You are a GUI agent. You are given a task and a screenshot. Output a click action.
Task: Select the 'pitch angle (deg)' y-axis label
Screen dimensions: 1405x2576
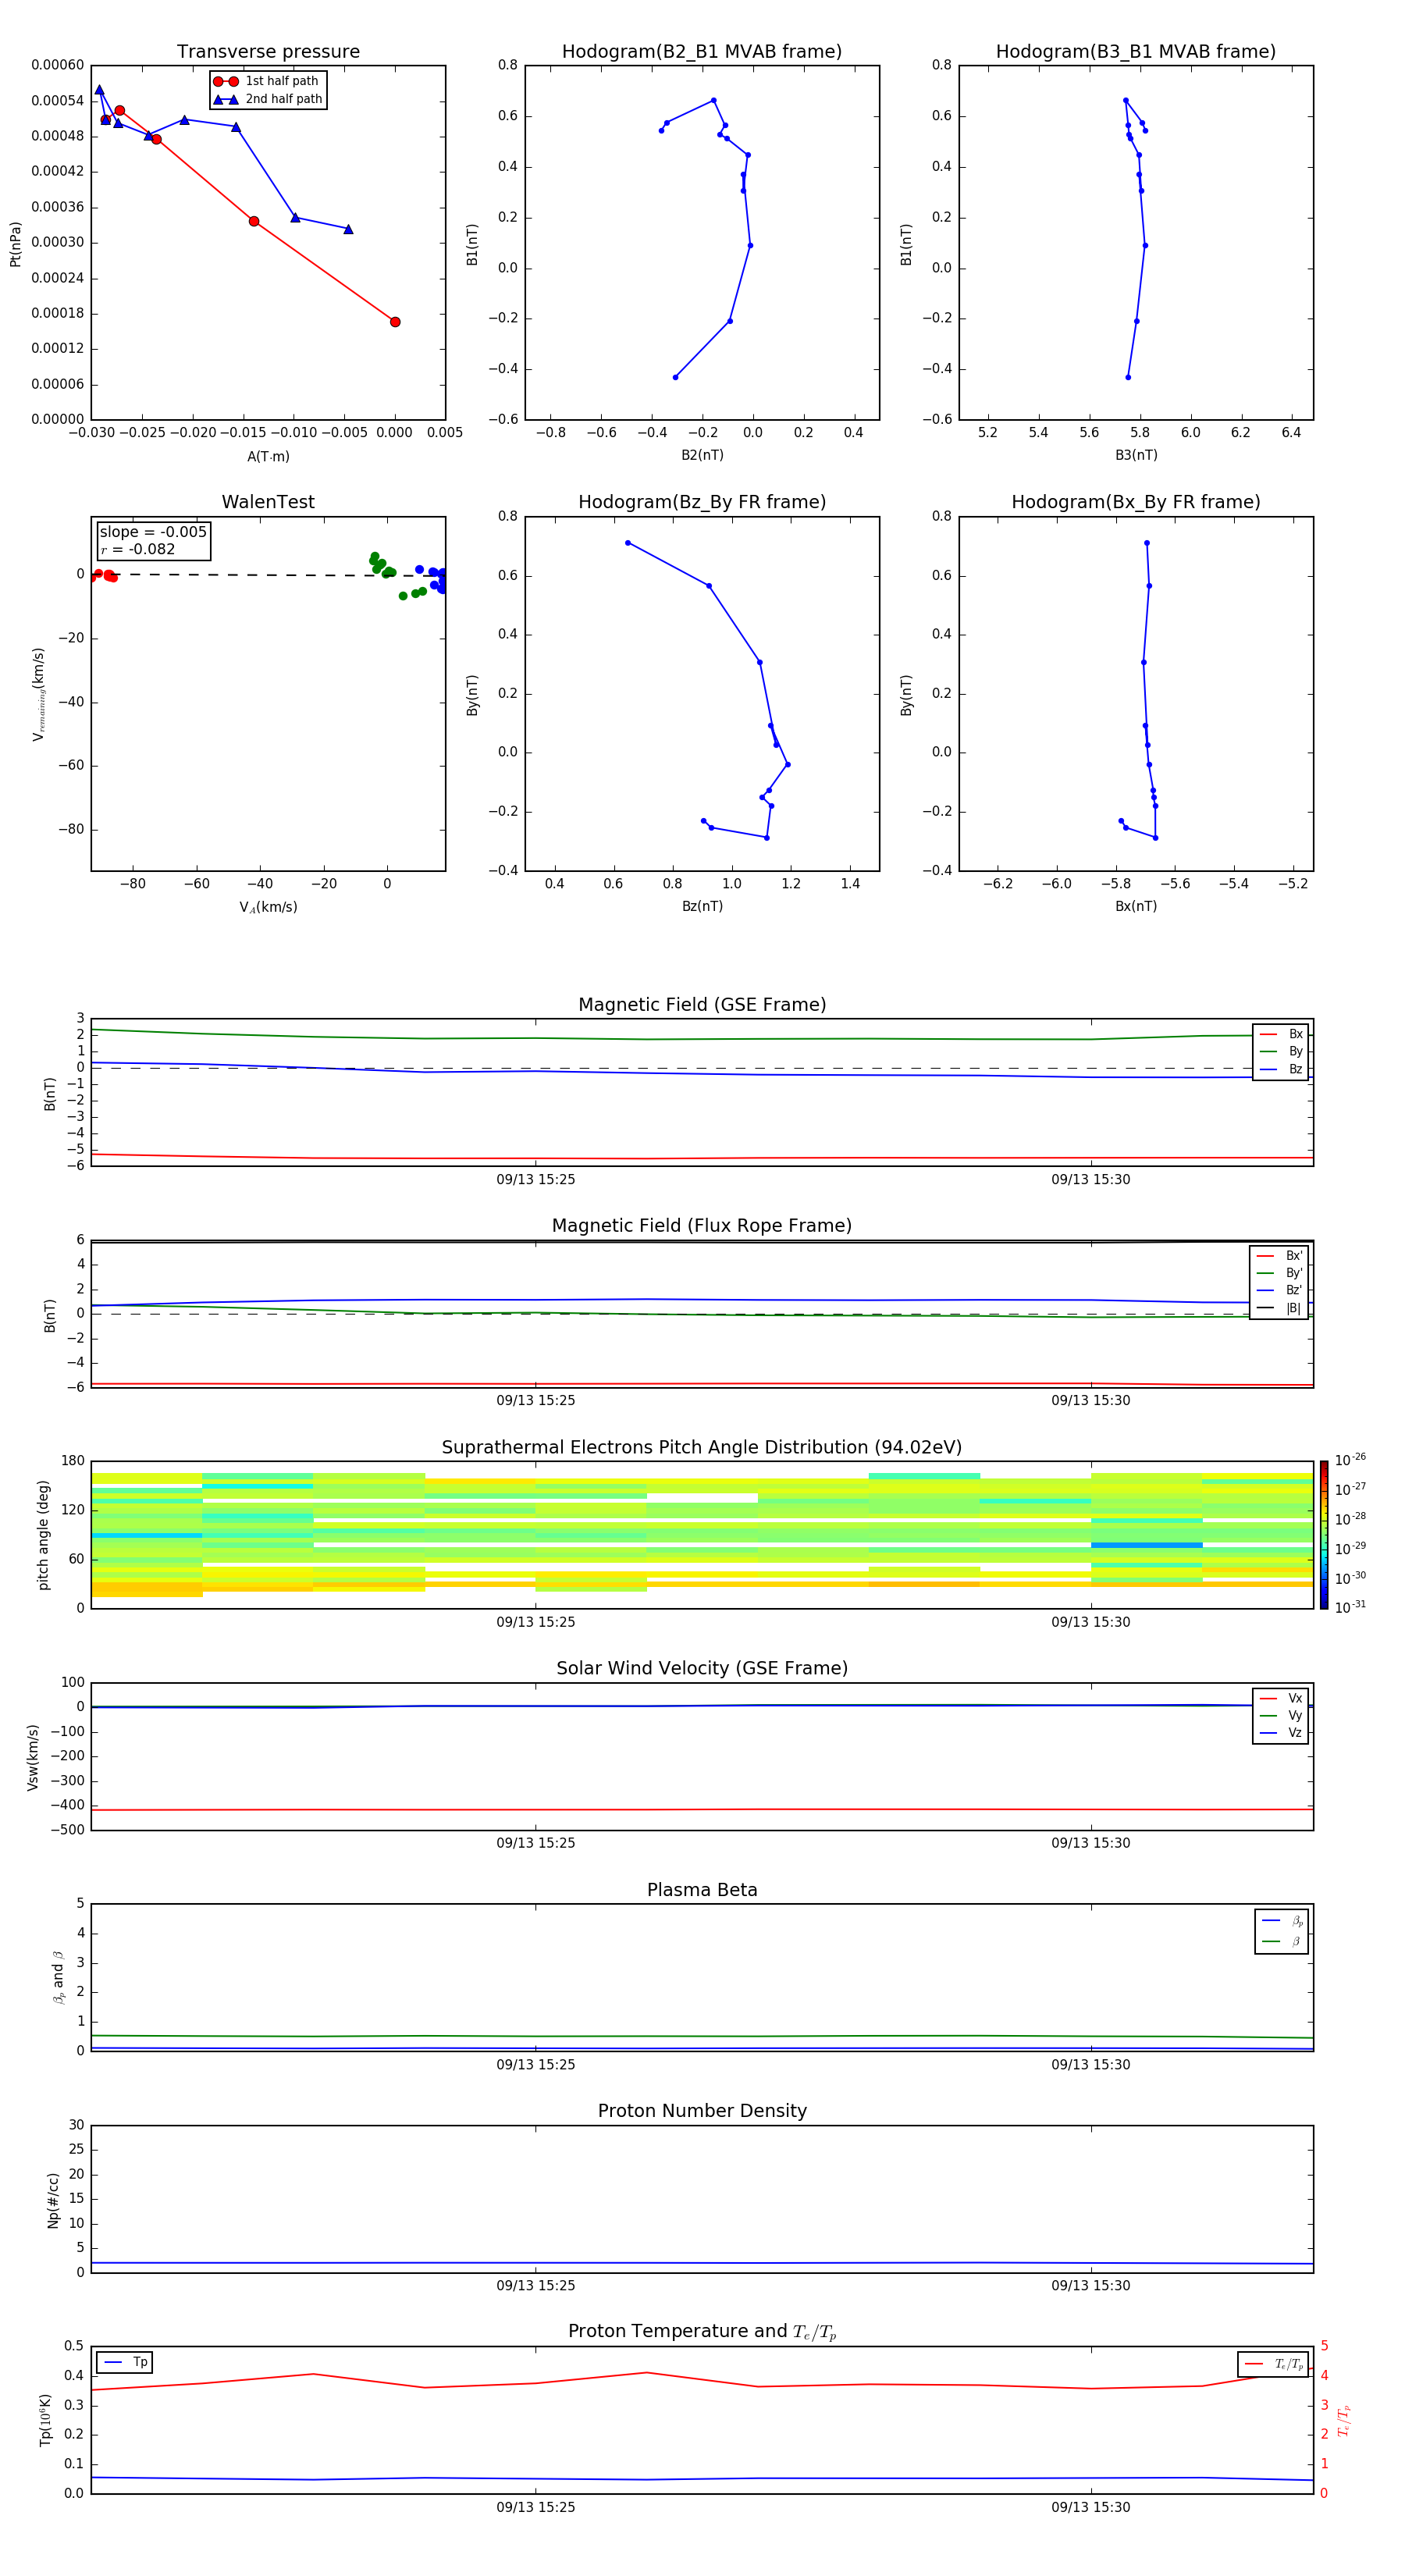(x=43, y=1535)
